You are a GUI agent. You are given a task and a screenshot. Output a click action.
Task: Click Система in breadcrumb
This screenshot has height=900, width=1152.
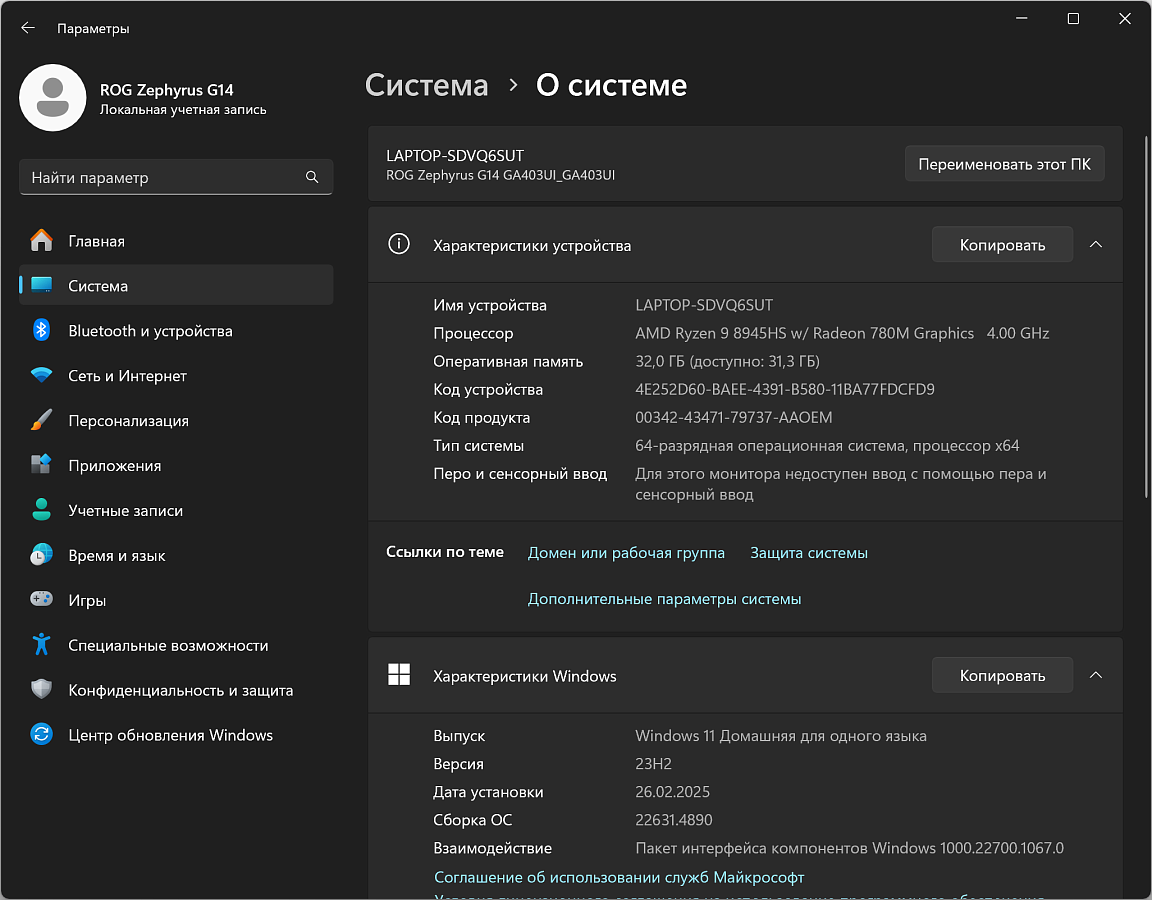426,85
